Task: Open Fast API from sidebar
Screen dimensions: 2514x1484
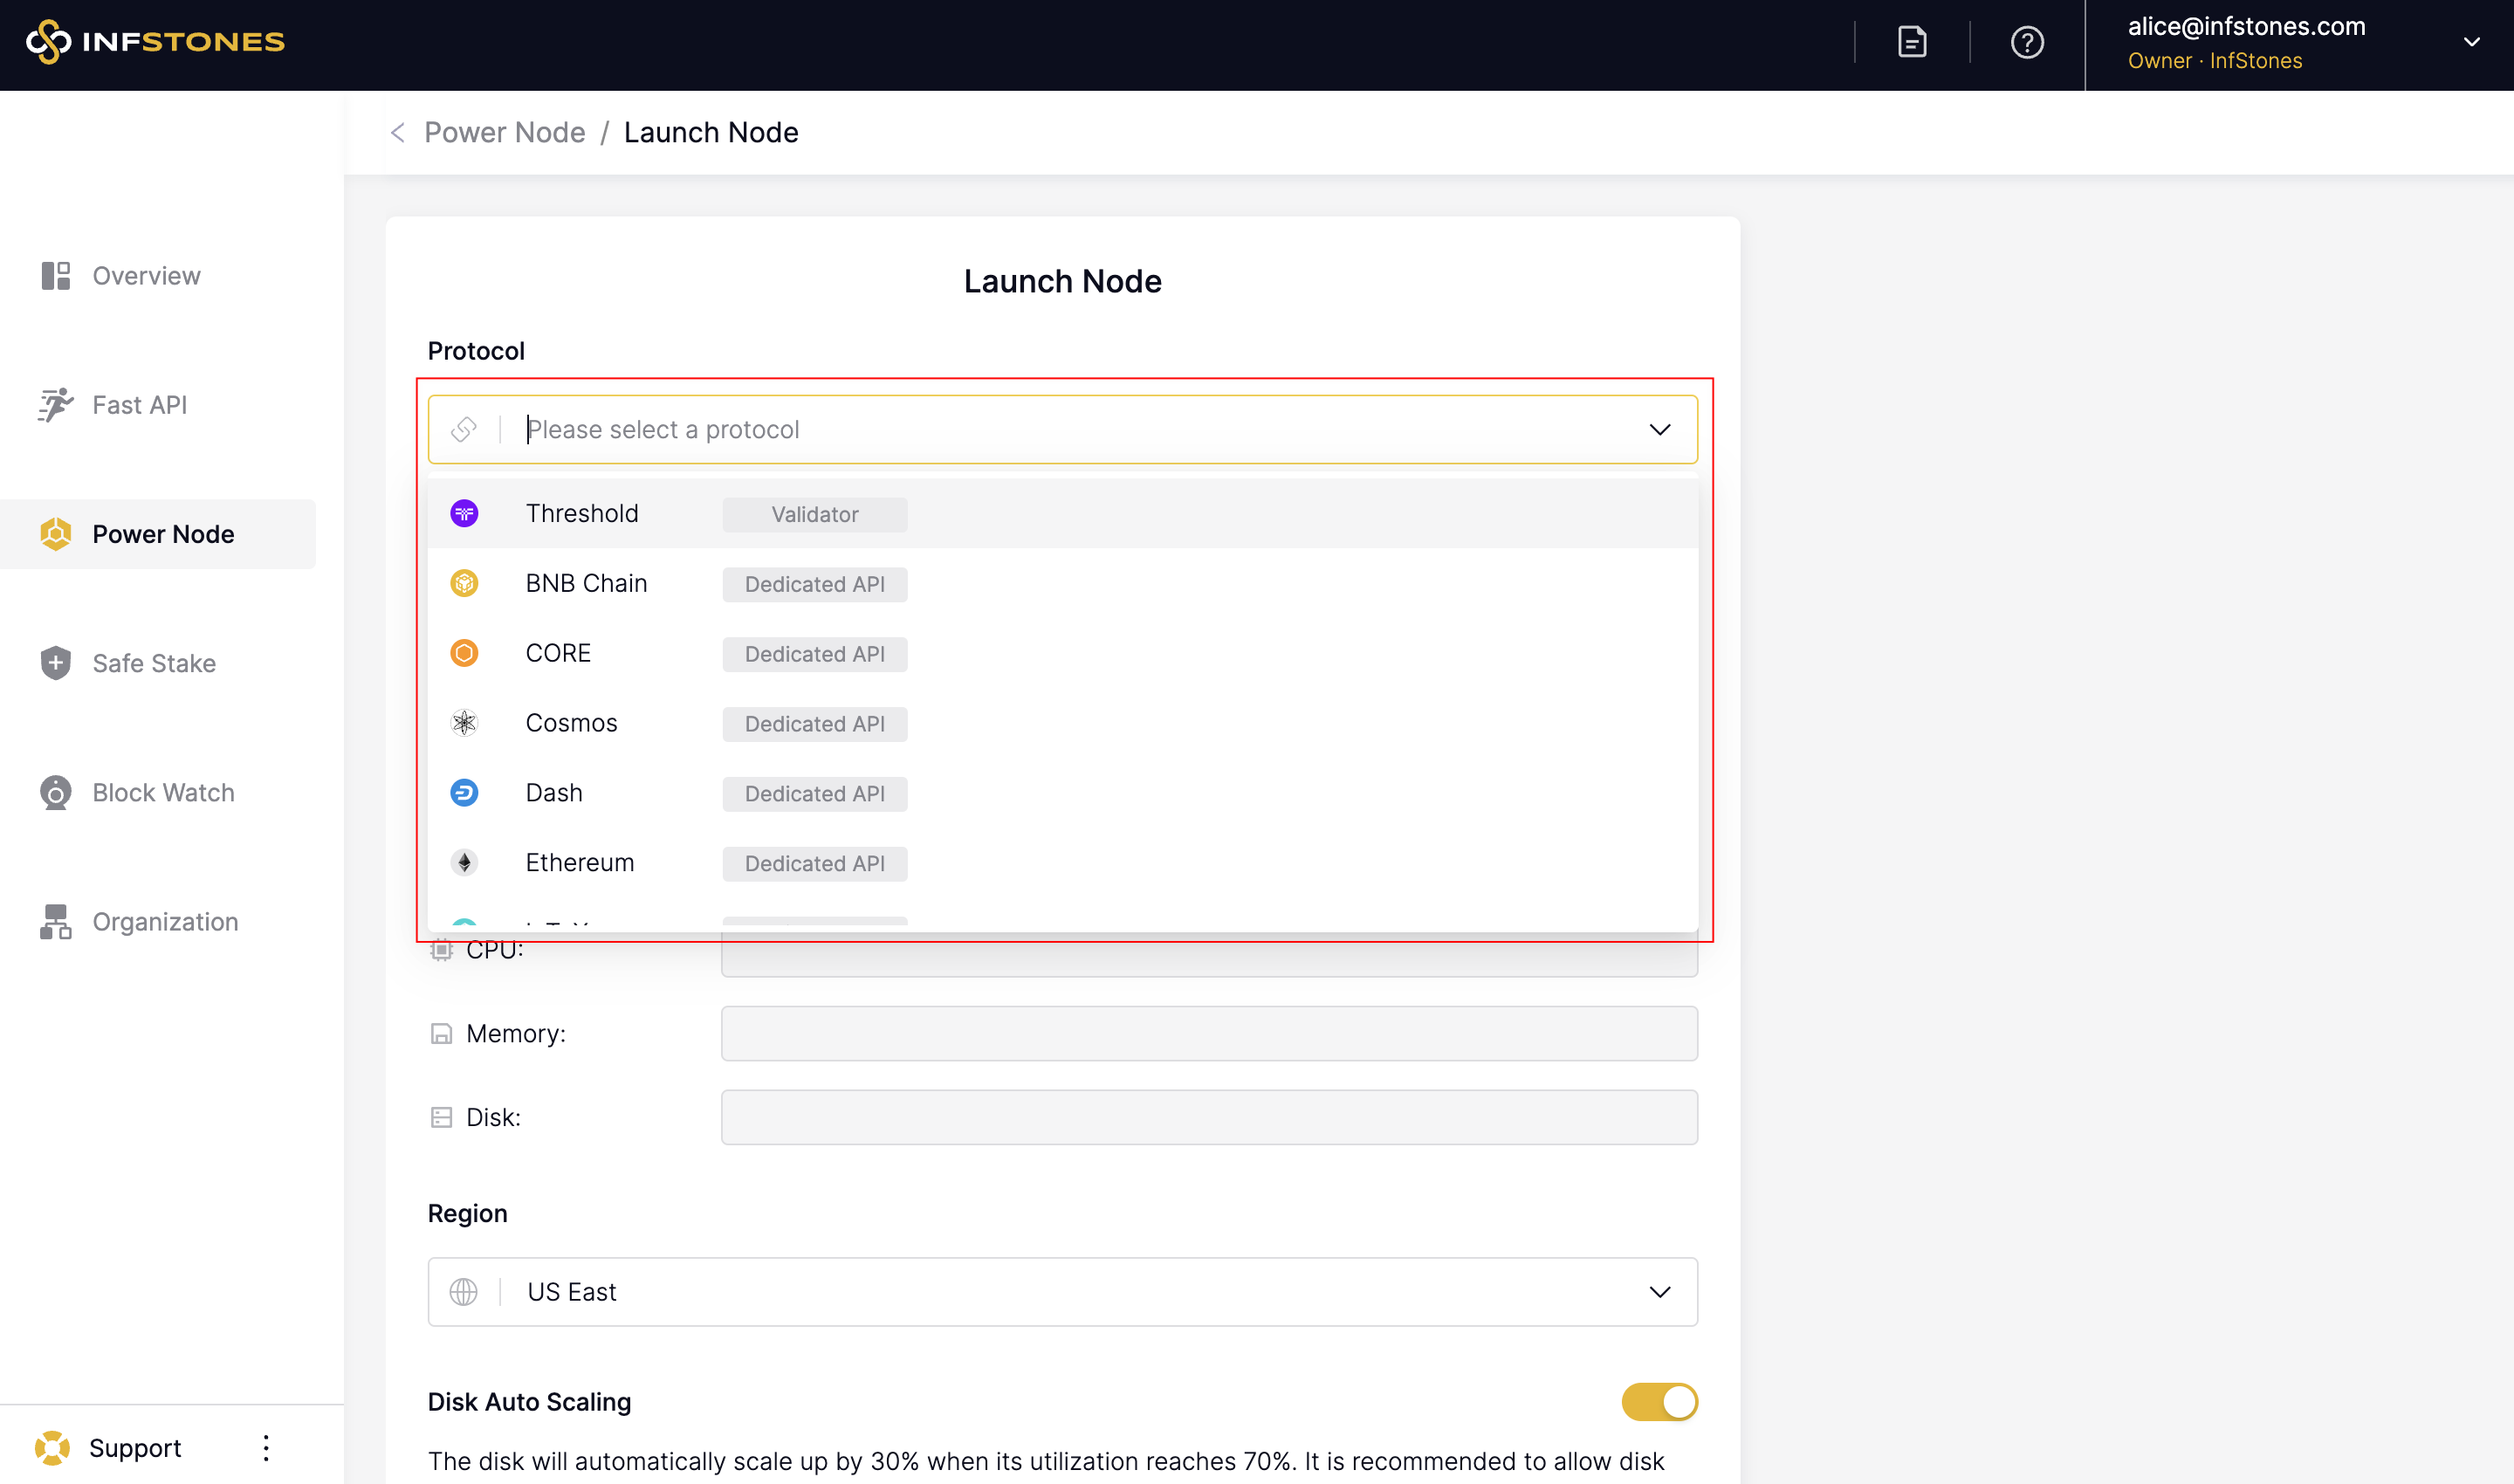Action: coord(139,405)
